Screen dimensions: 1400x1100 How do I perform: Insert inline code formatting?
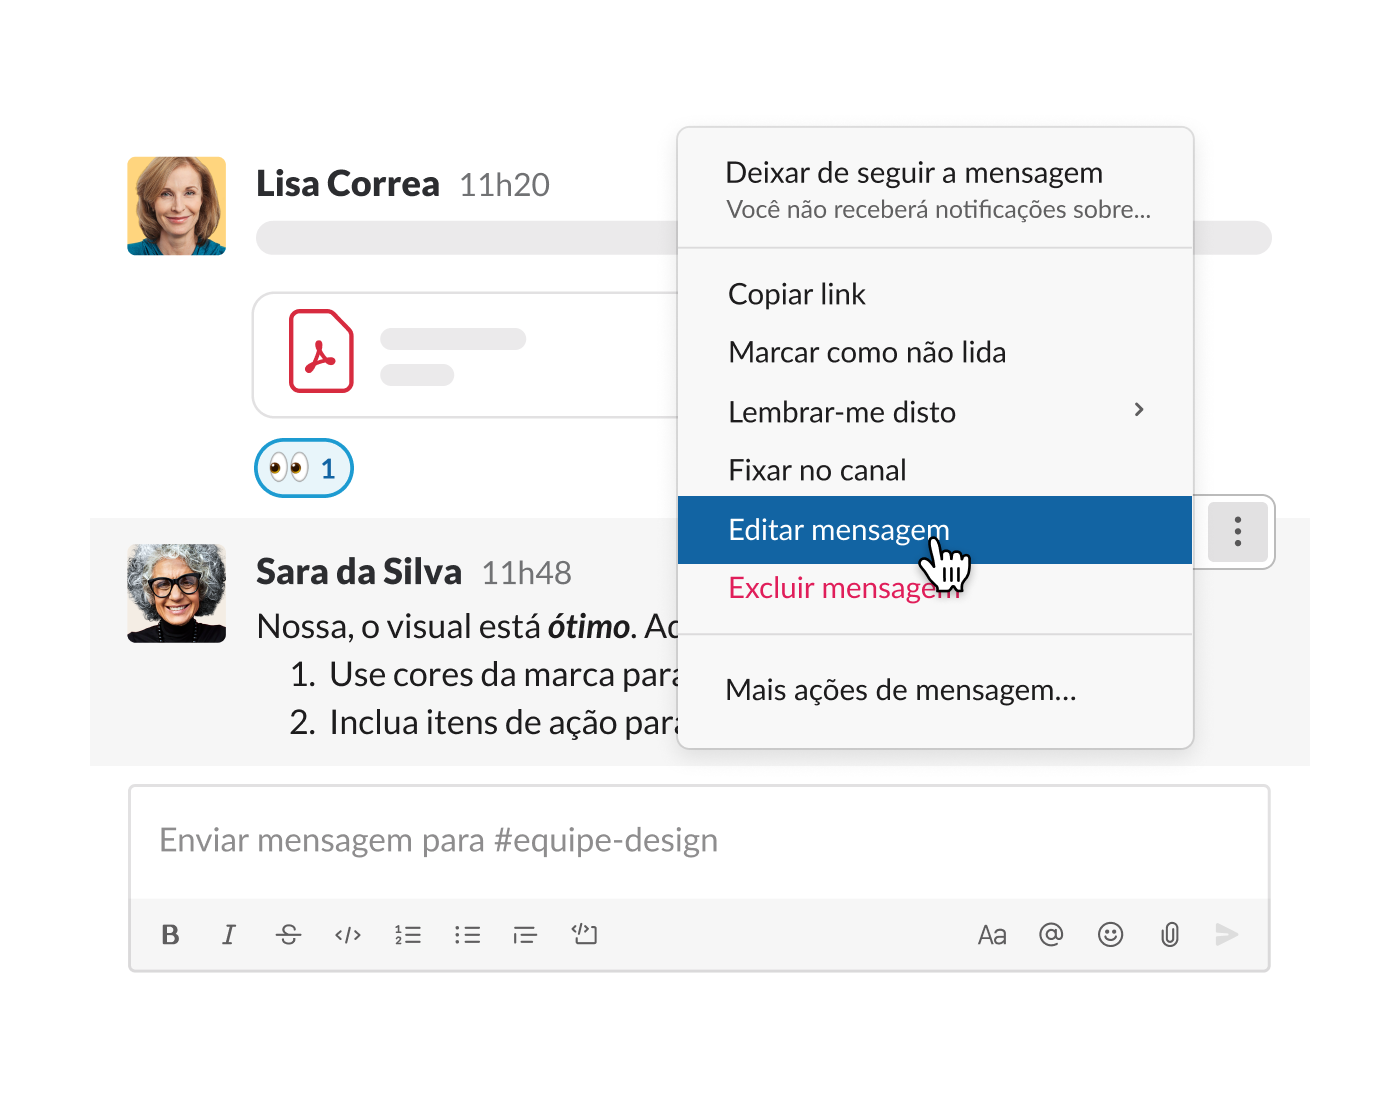[348, 935]
